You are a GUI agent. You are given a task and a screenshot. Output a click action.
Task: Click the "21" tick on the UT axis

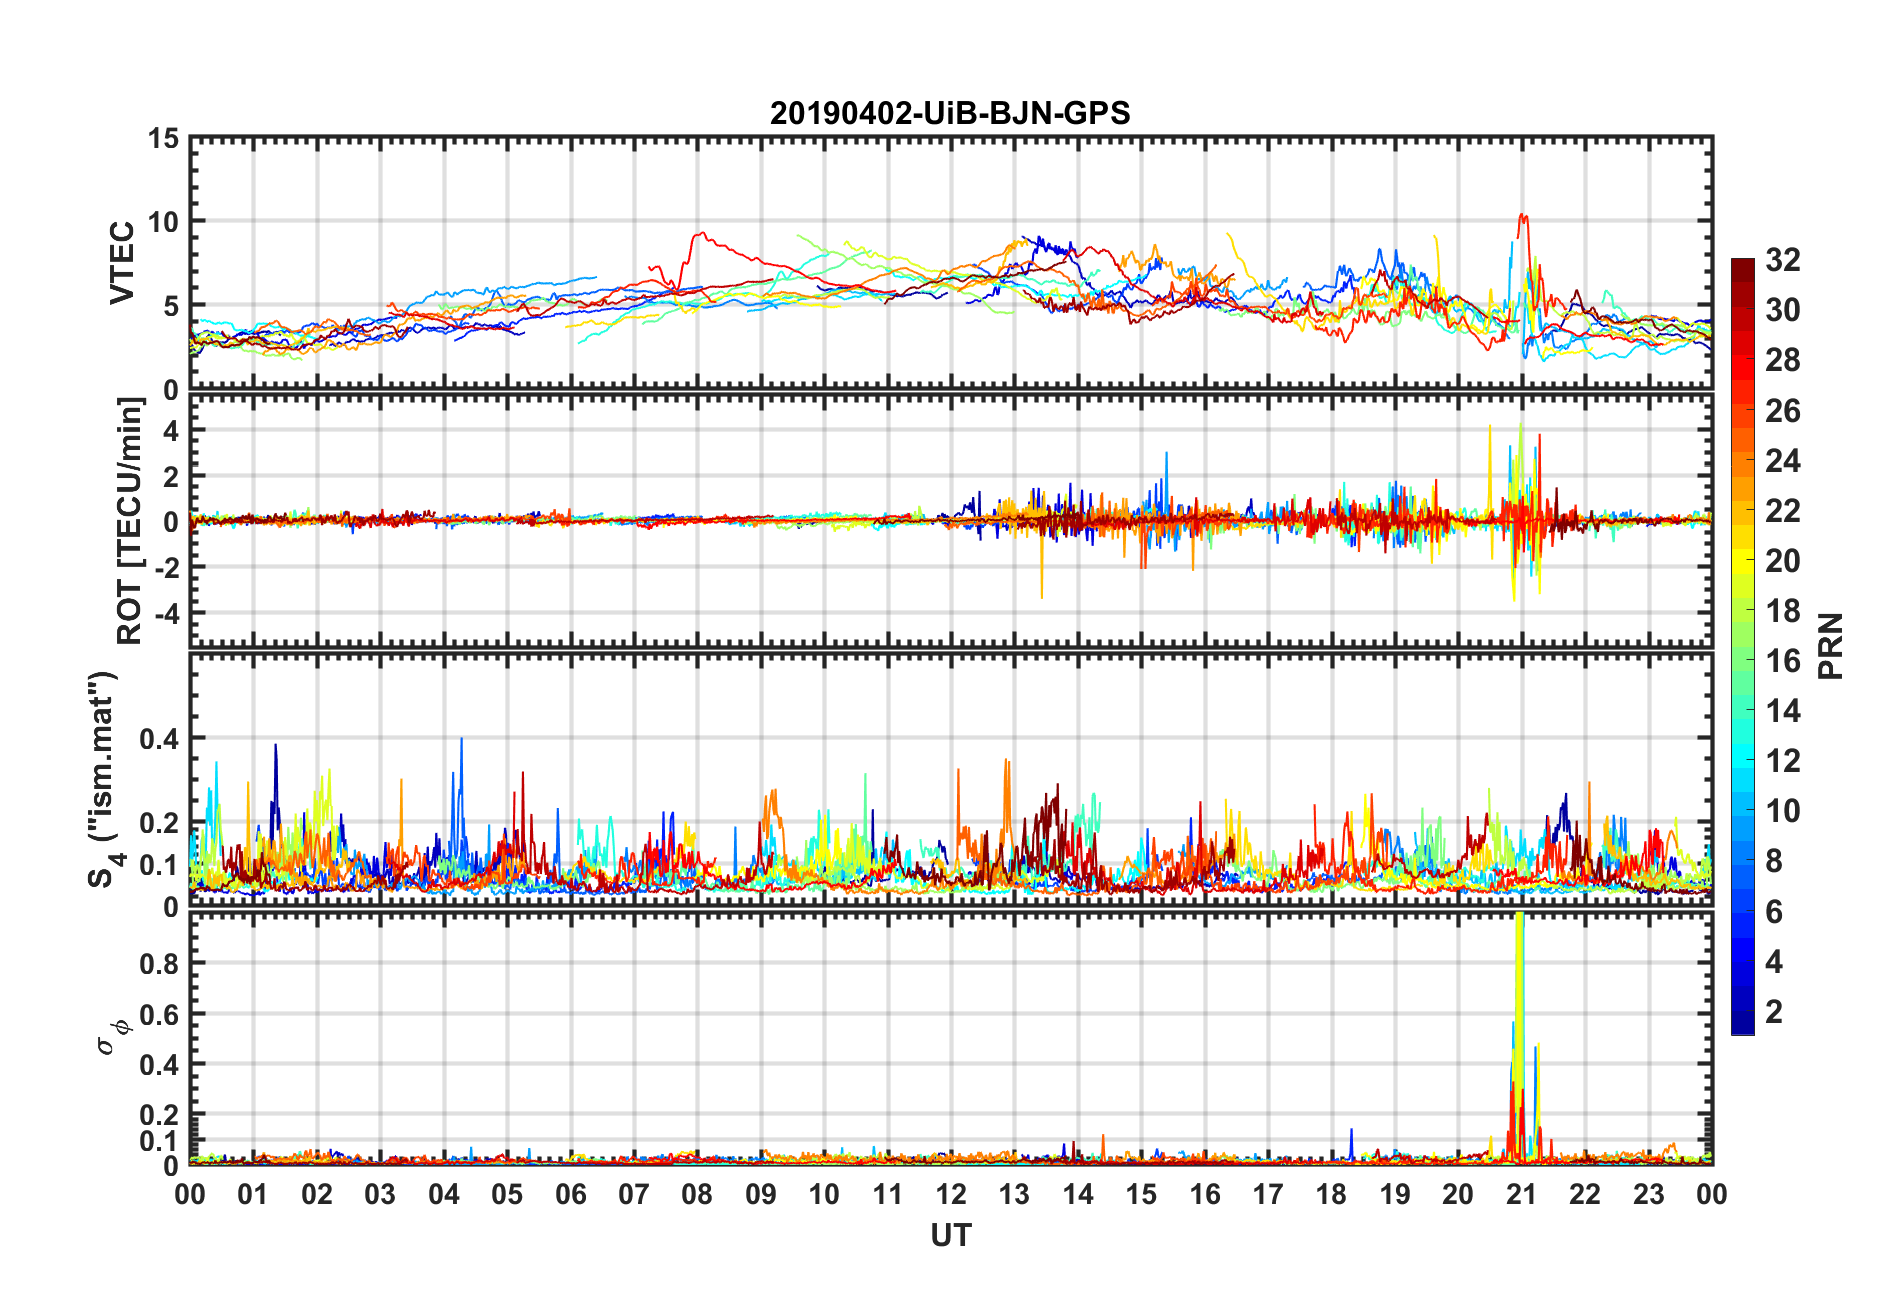[x=1522, y=1194]
